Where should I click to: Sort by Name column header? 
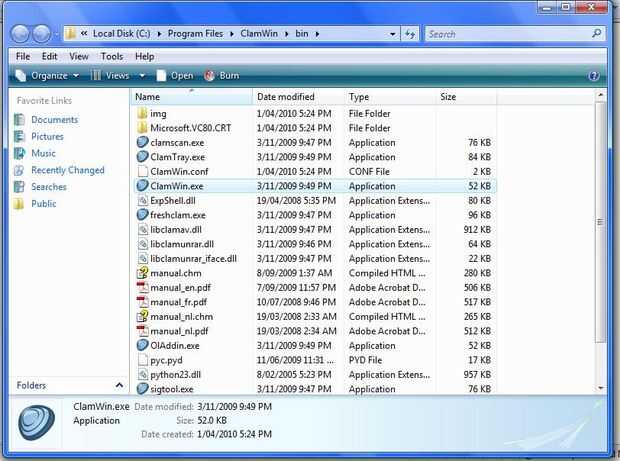(x=191, y=97)
